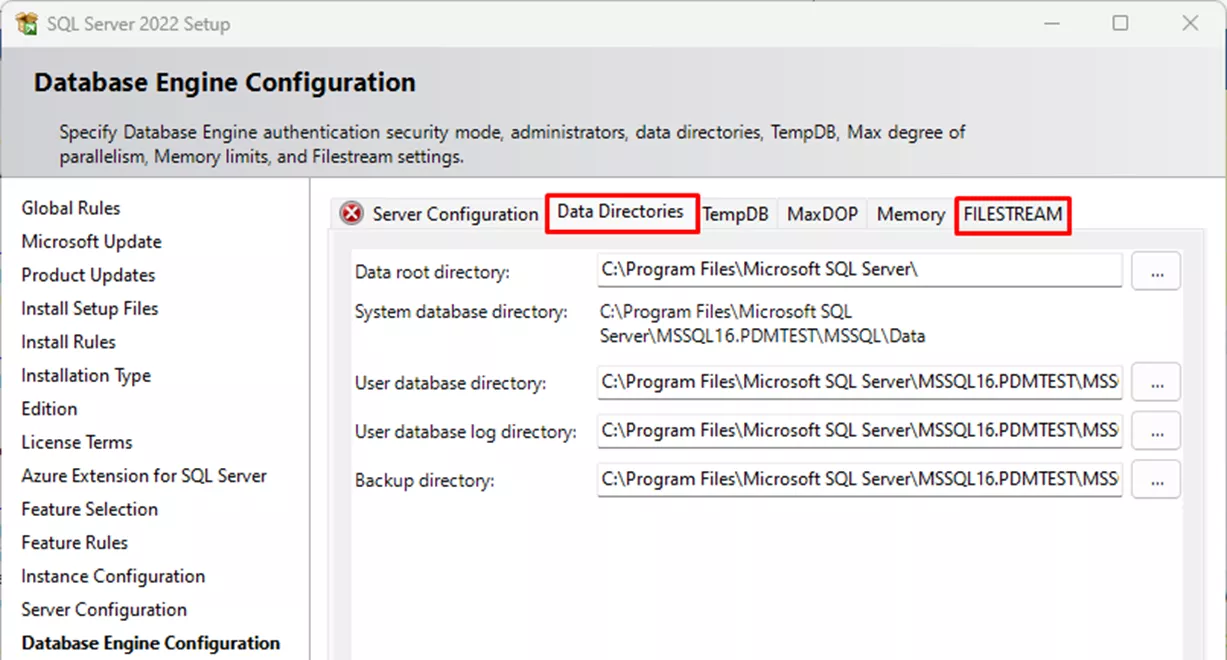This screenshot has height=660, width=1227.
Task: Click the Backup directory input field
Action: coord(860,480)
